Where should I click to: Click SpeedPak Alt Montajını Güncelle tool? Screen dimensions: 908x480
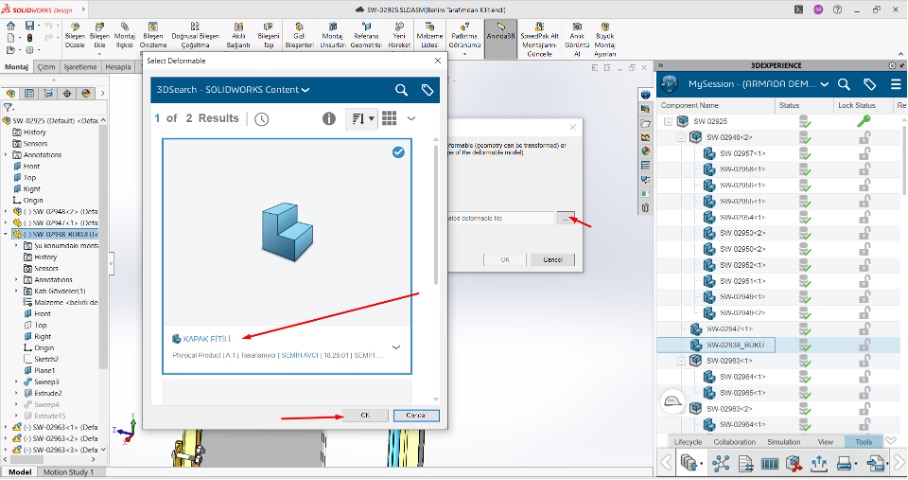coord(540,39)
